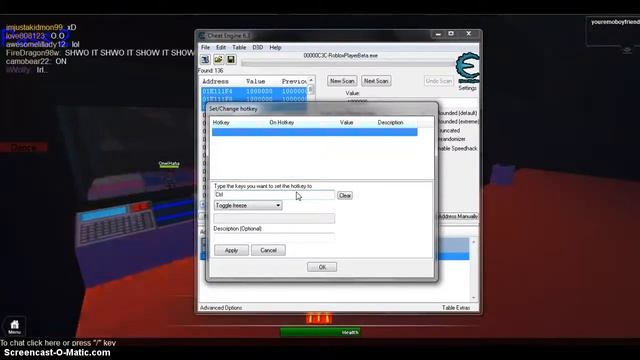Image resolution: width=640 pixels, height=360 pixels.
Task: Open the Edit menu
Action: pos(221,47)
